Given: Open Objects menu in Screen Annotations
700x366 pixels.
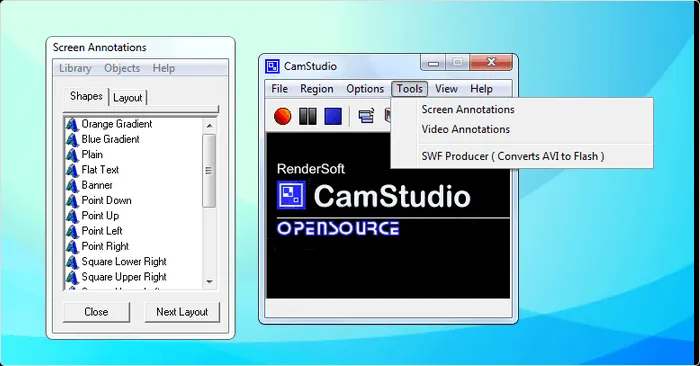Looking at the screenshot, I should [122, 68].
